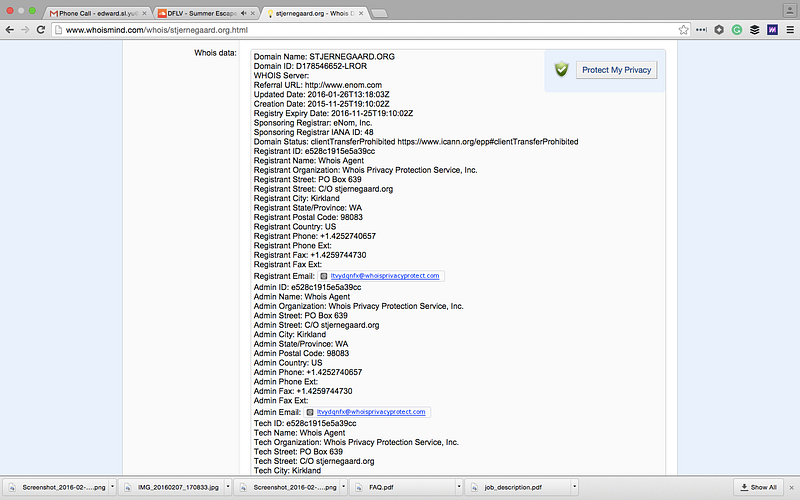The width and height of the screenshot is (800, 500).
Task: Open the dark blue M extension icon
Action: click(772, 30)
